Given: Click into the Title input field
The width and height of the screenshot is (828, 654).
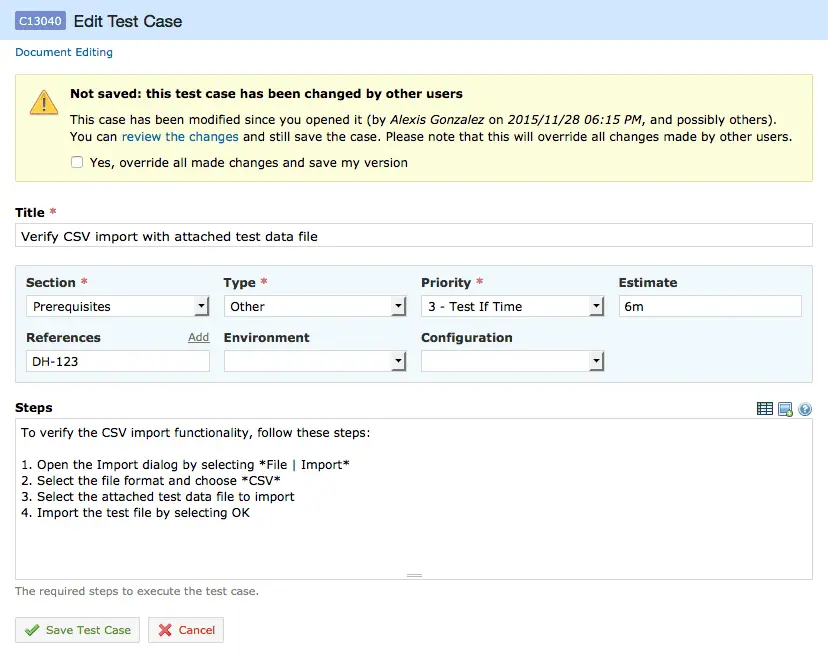Looking at the screenshot, I should 414,236.
